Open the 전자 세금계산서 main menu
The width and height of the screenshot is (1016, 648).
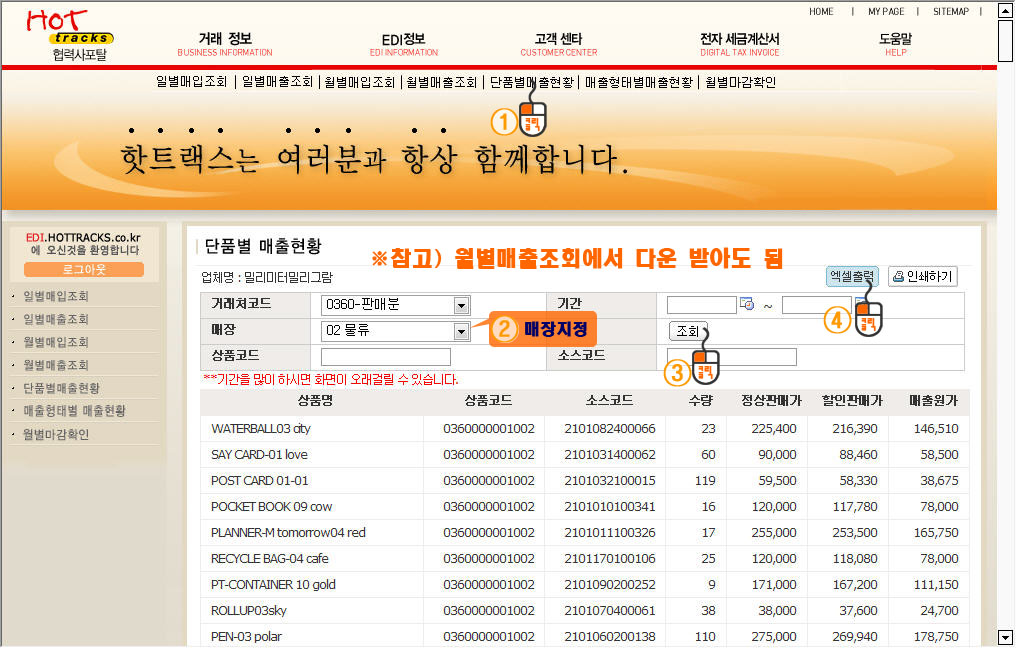pos(739,43)
